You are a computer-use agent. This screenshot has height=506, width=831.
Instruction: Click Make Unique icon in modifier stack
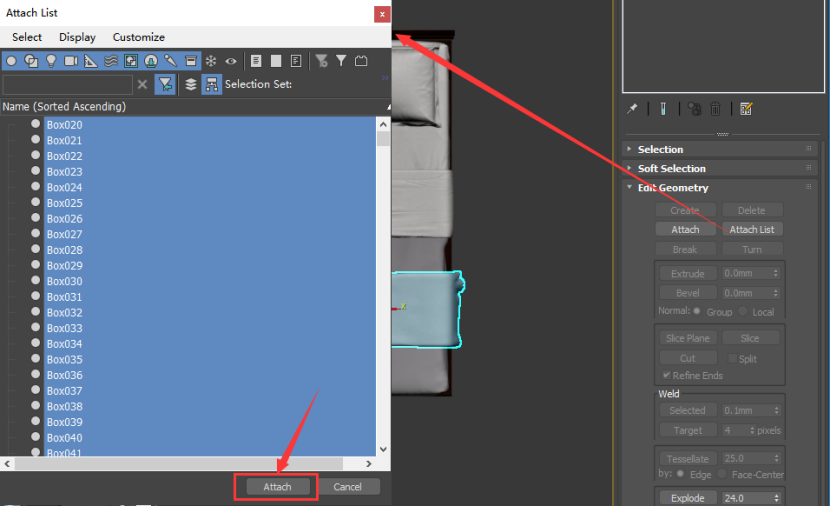click(x=694, y=109)
